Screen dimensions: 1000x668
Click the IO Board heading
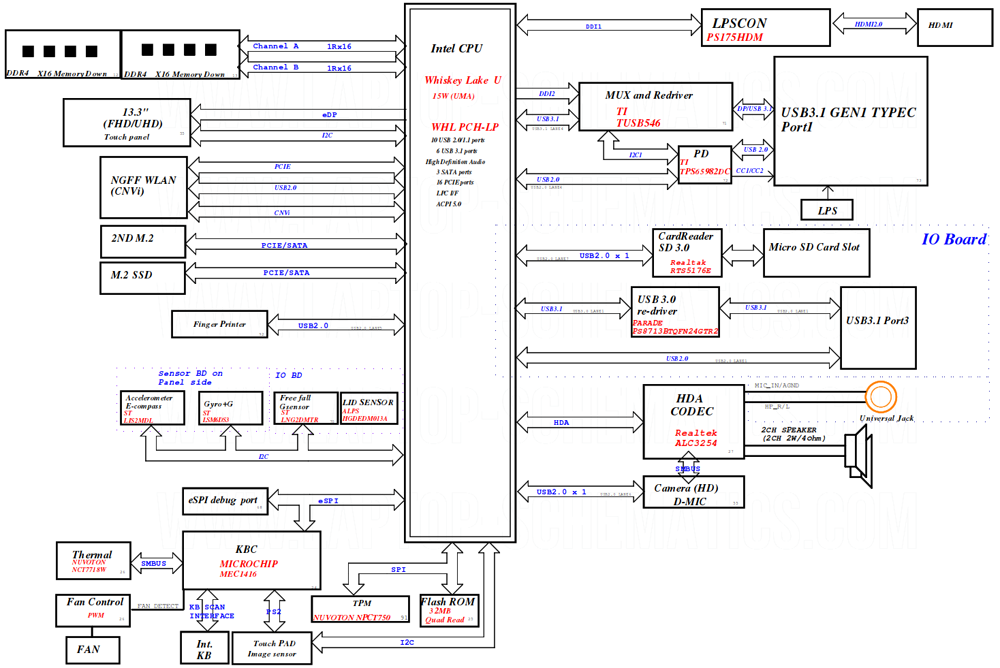pos(954,239)
